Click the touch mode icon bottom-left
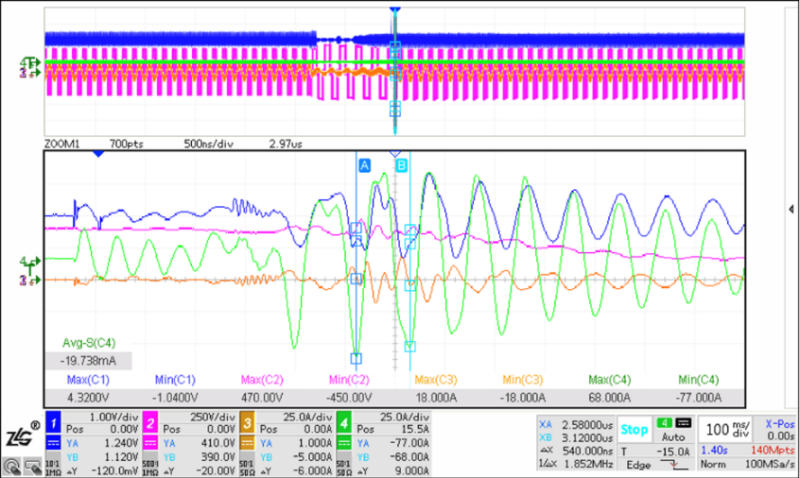Viewport: 800px width, 478px height. coord(11,465)
